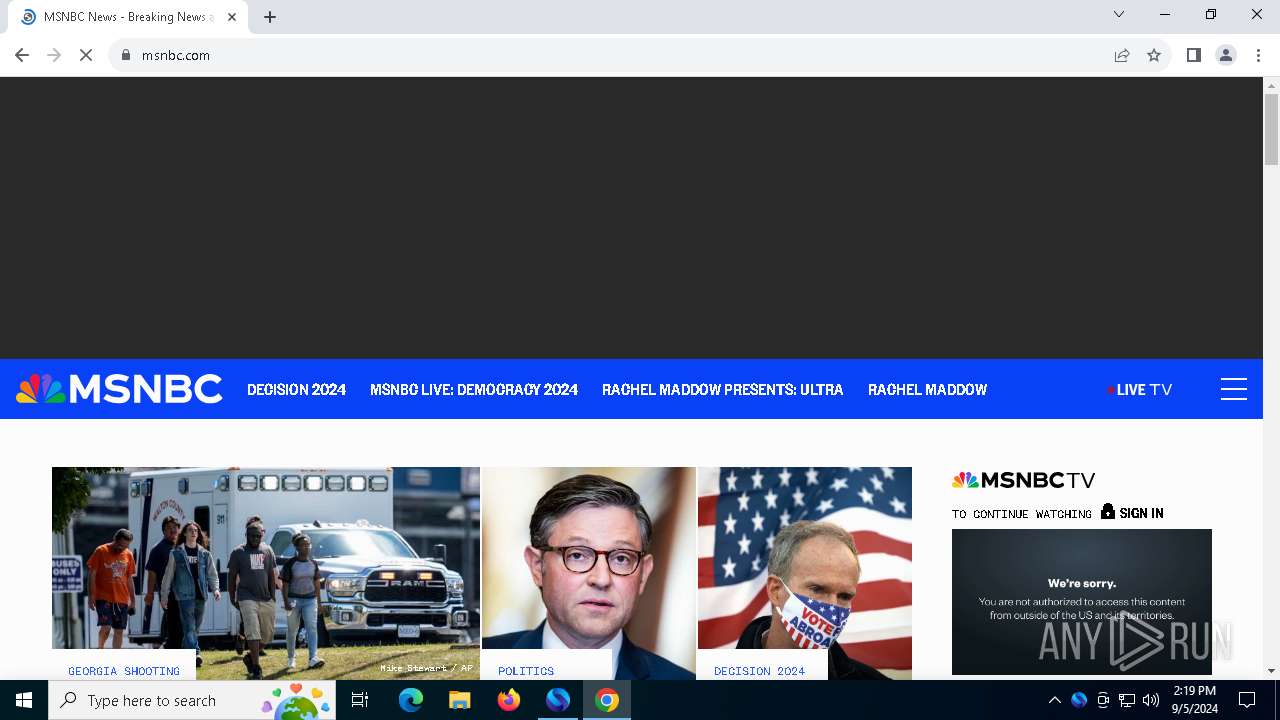
Task: Expand the tab search chevron
Action: click(1119, 14)
